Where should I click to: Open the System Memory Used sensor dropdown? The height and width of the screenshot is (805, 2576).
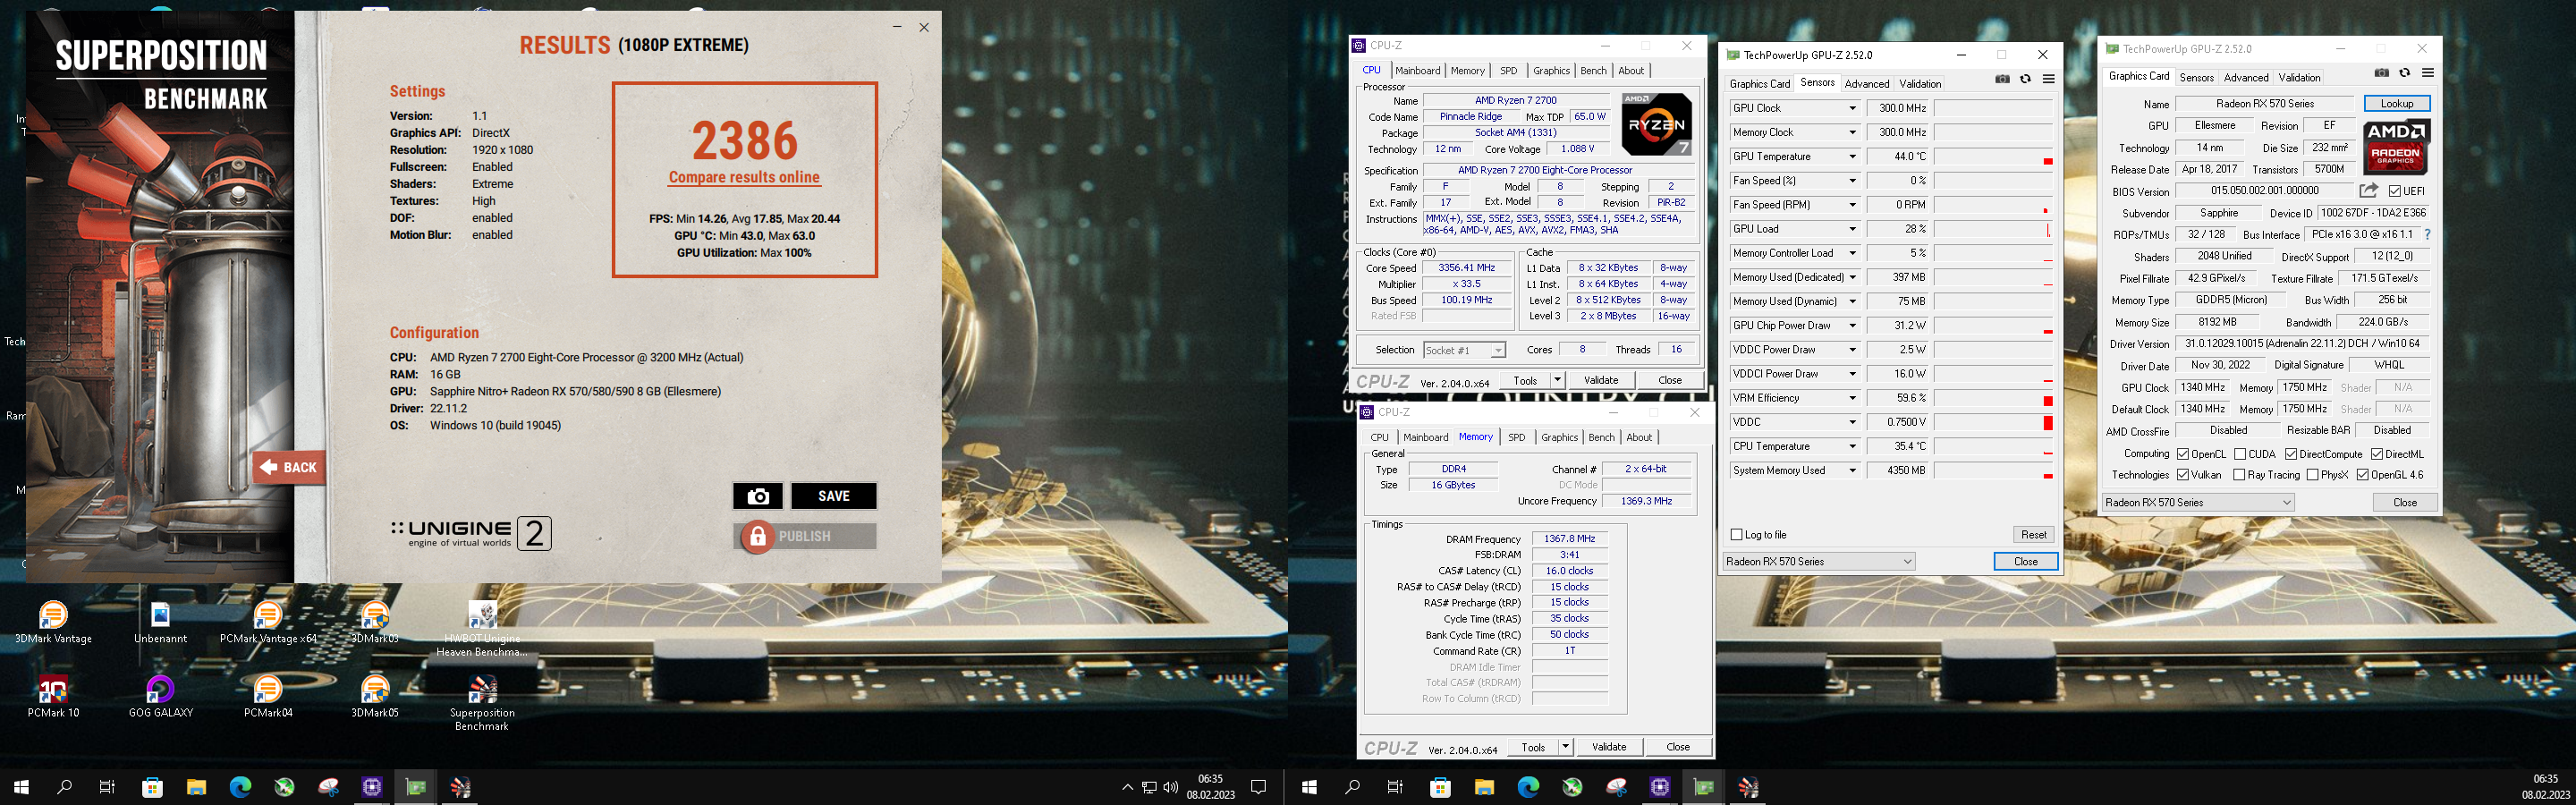click(1852, 470)
